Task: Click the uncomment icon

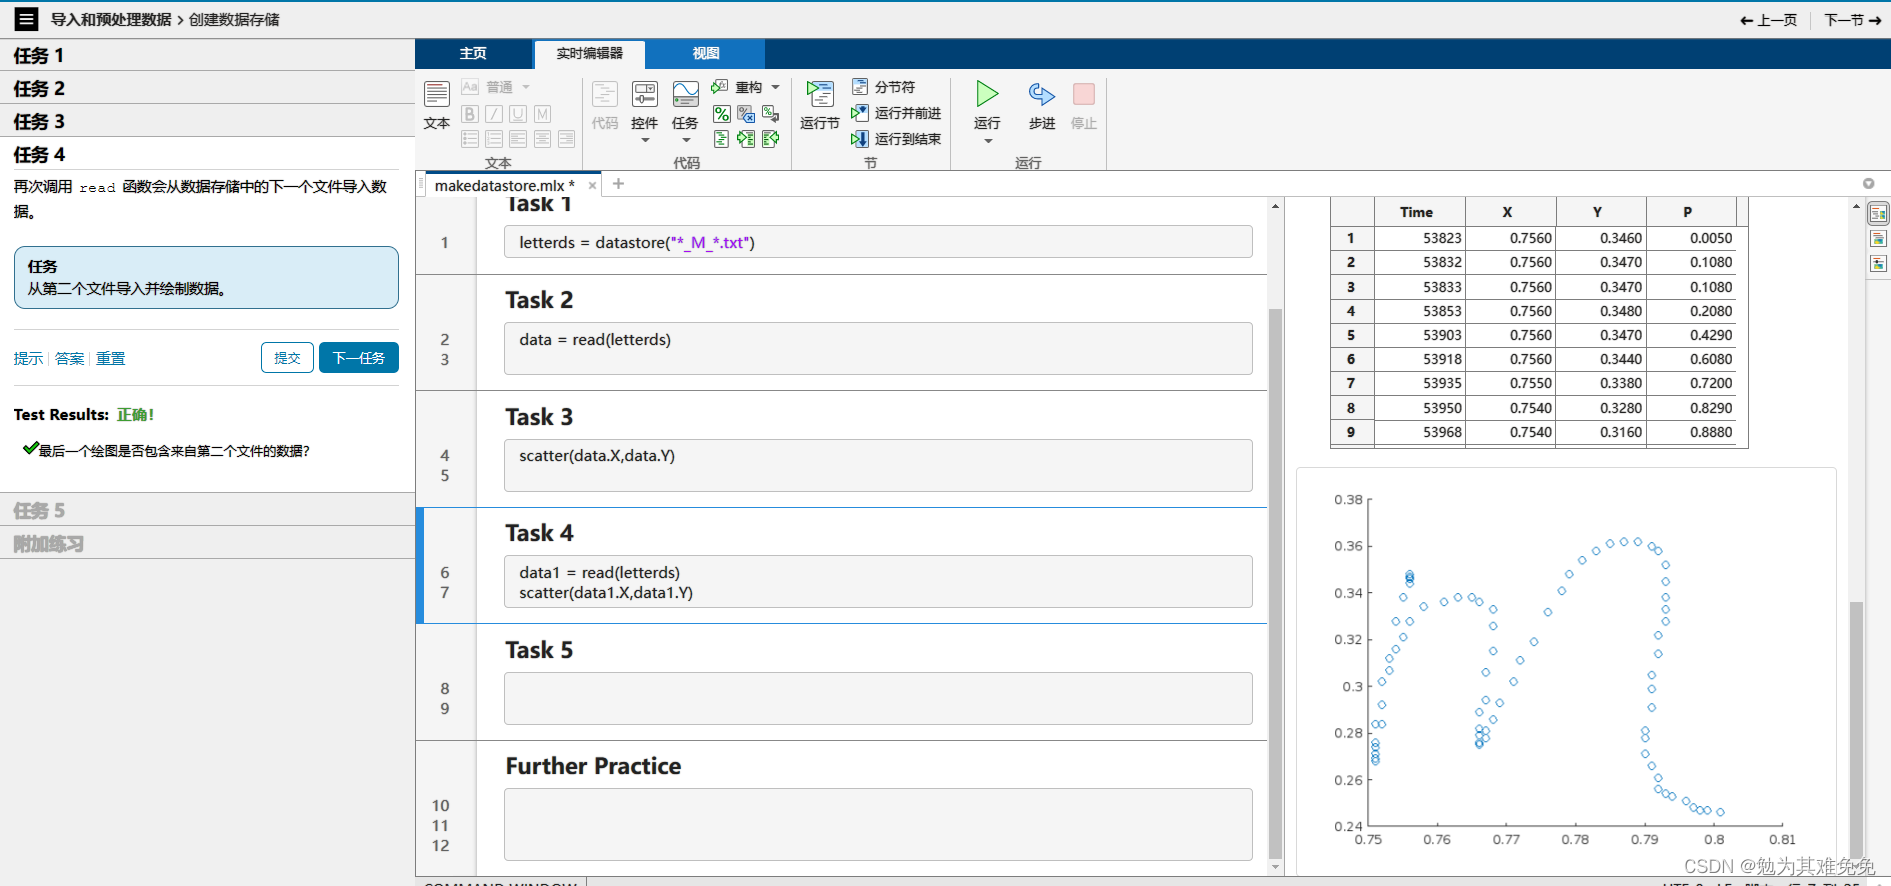Action: click(x=746, y=114)
